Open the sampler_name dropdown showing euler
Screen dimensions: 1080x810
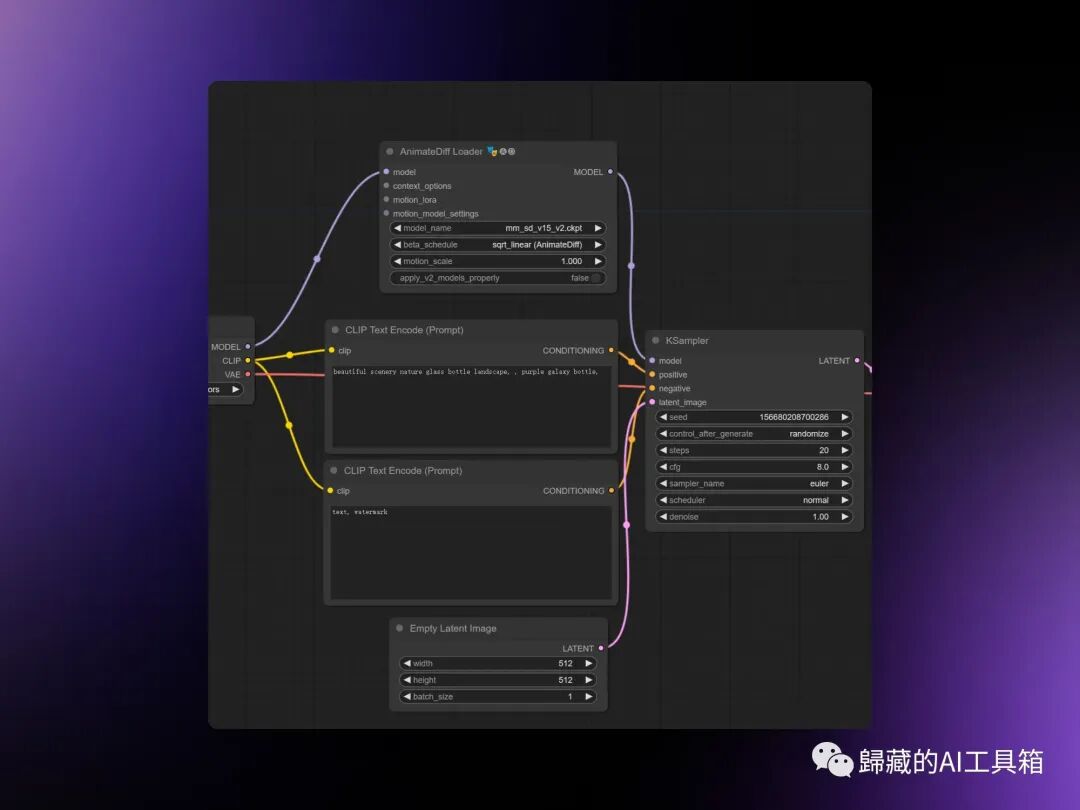pos(754,484)
